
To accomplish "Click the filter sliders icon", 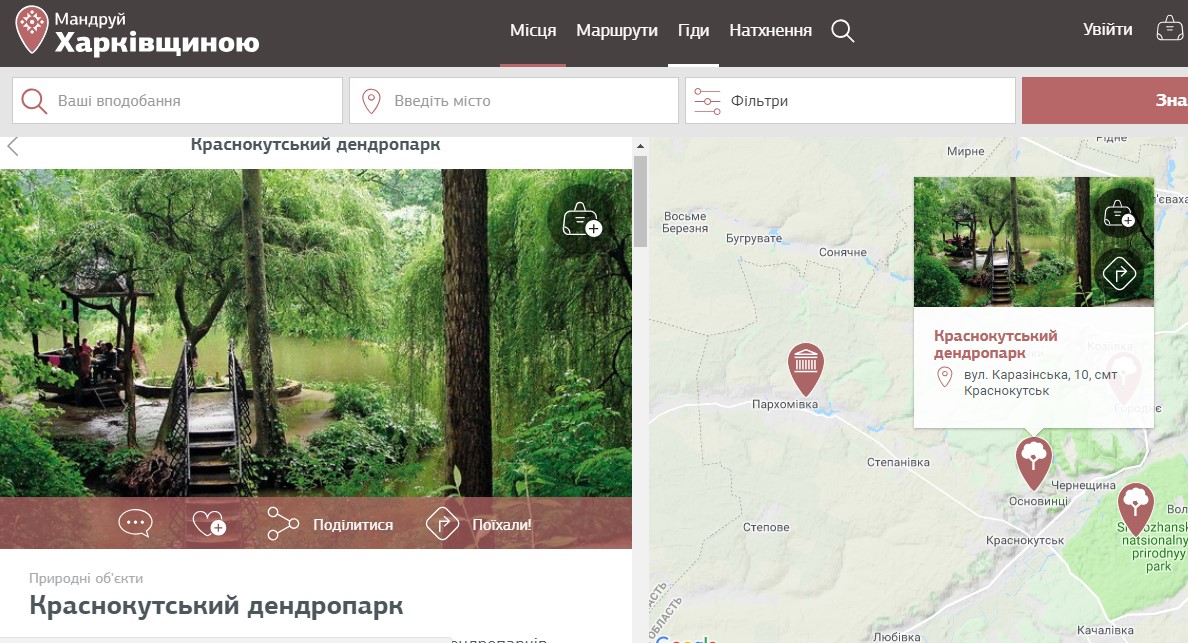I will [x=707, y=101].
